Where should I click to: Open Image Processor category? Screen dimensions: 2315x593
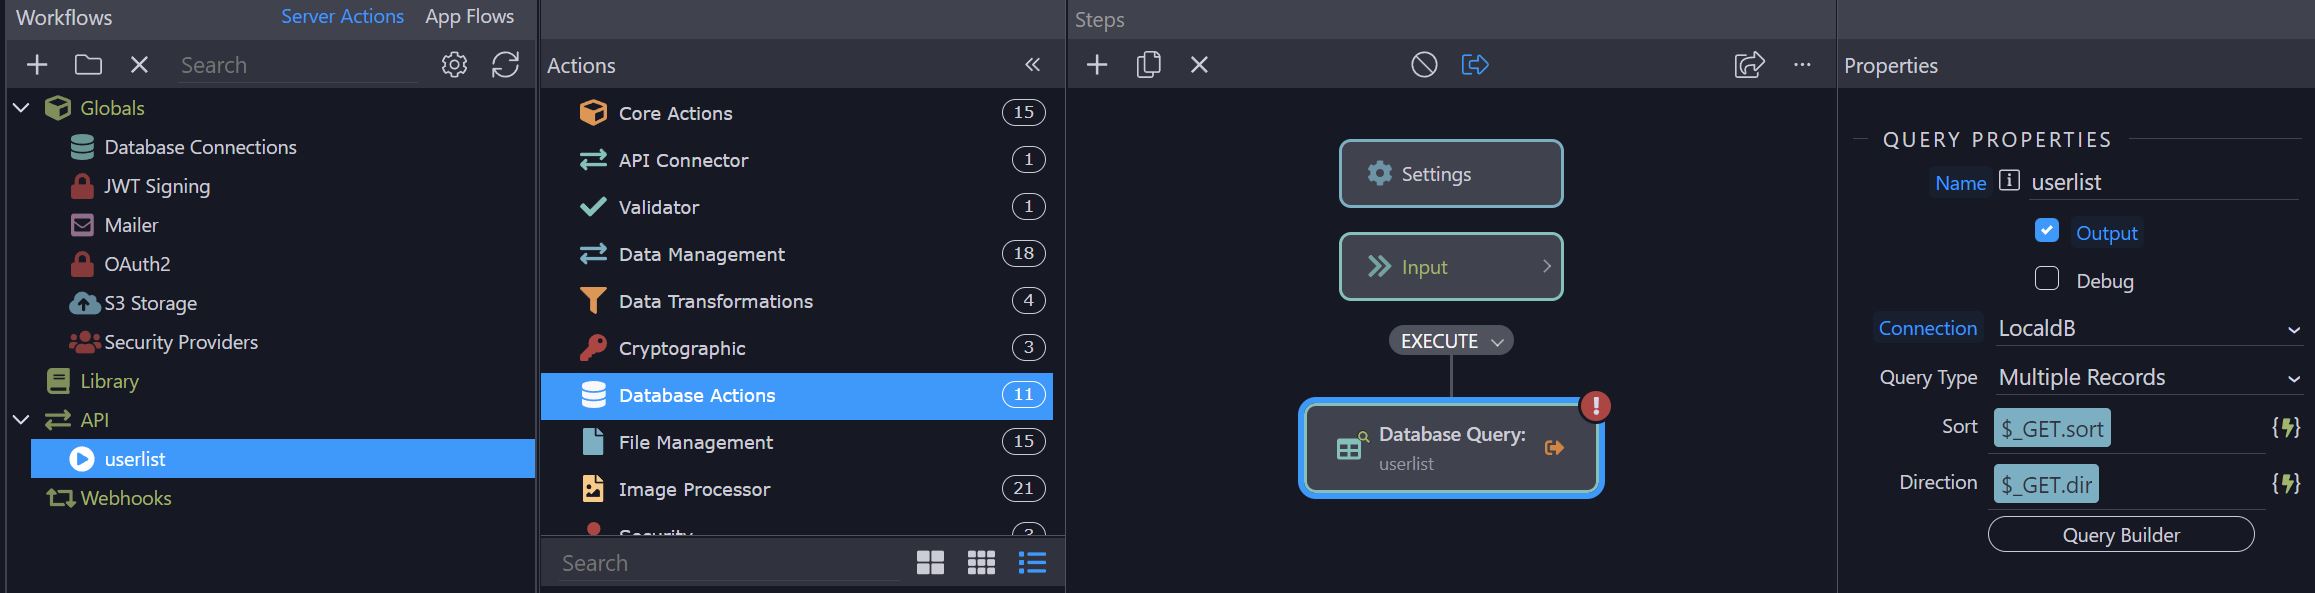[x=797, y=489]
